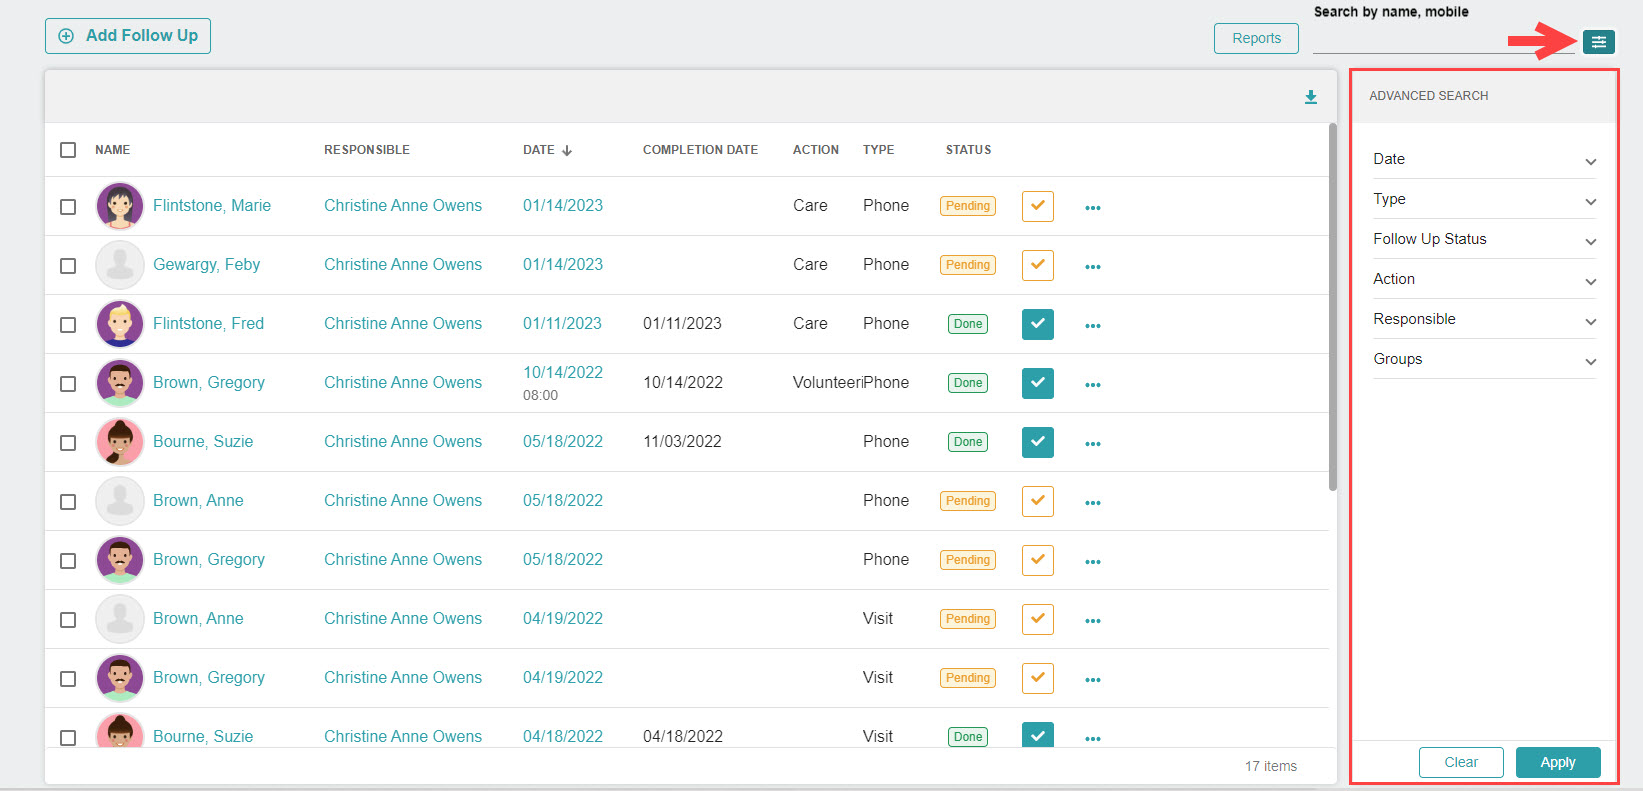Open three-dot menu for Suzie Bourne 05/18/2022
Viewport: 1643px width, 791px height.
pos(1092,444)
